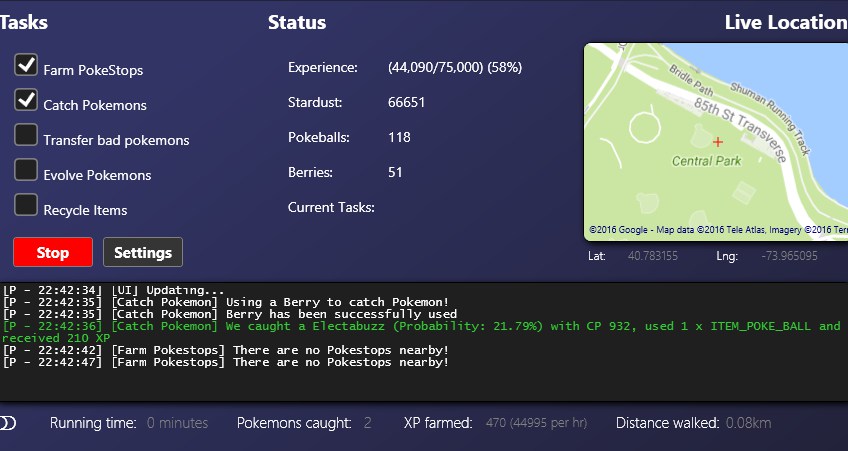Click the Google map data copyright text
Screen dimensions: 848x451
tap(718, 230)
